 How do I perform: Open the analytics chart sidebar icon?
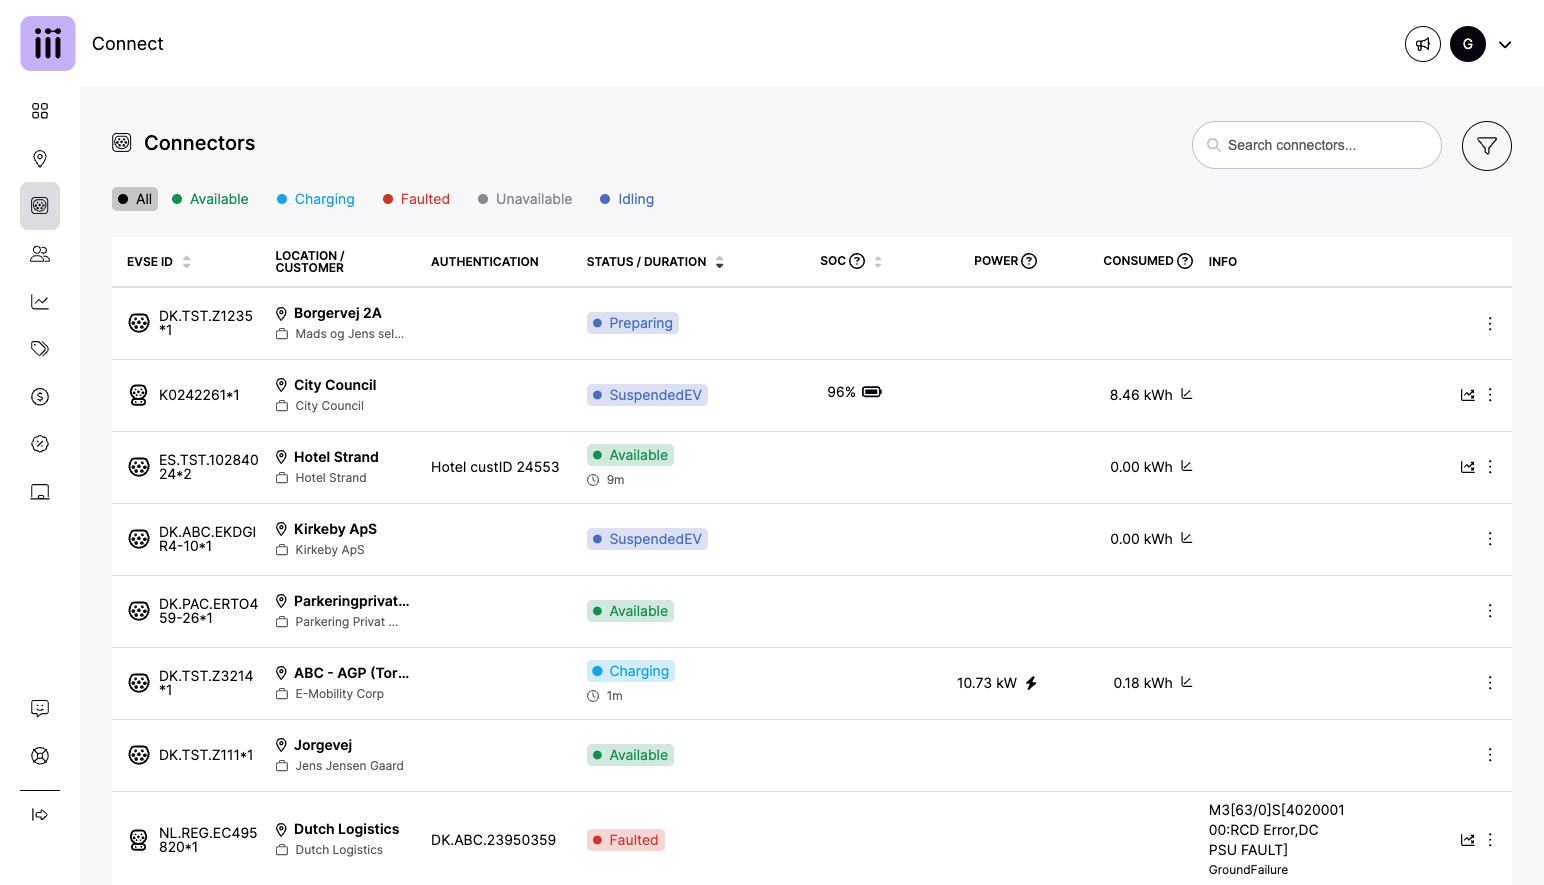pos(40,302)
